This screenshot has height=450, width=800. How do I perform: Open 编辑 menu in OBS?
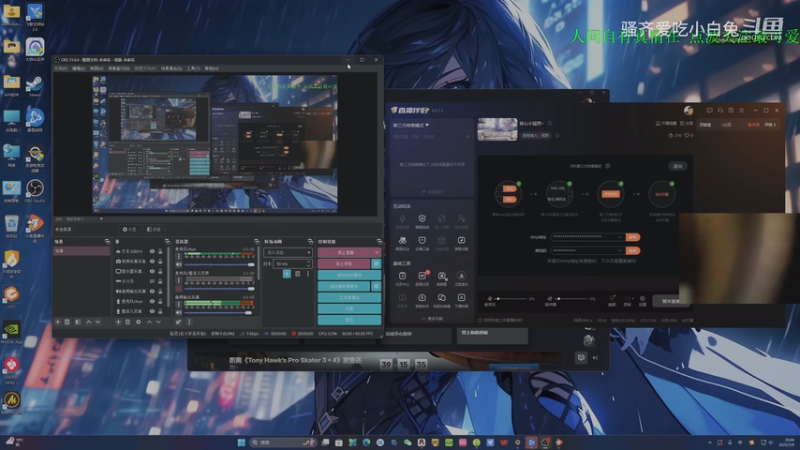79,68
